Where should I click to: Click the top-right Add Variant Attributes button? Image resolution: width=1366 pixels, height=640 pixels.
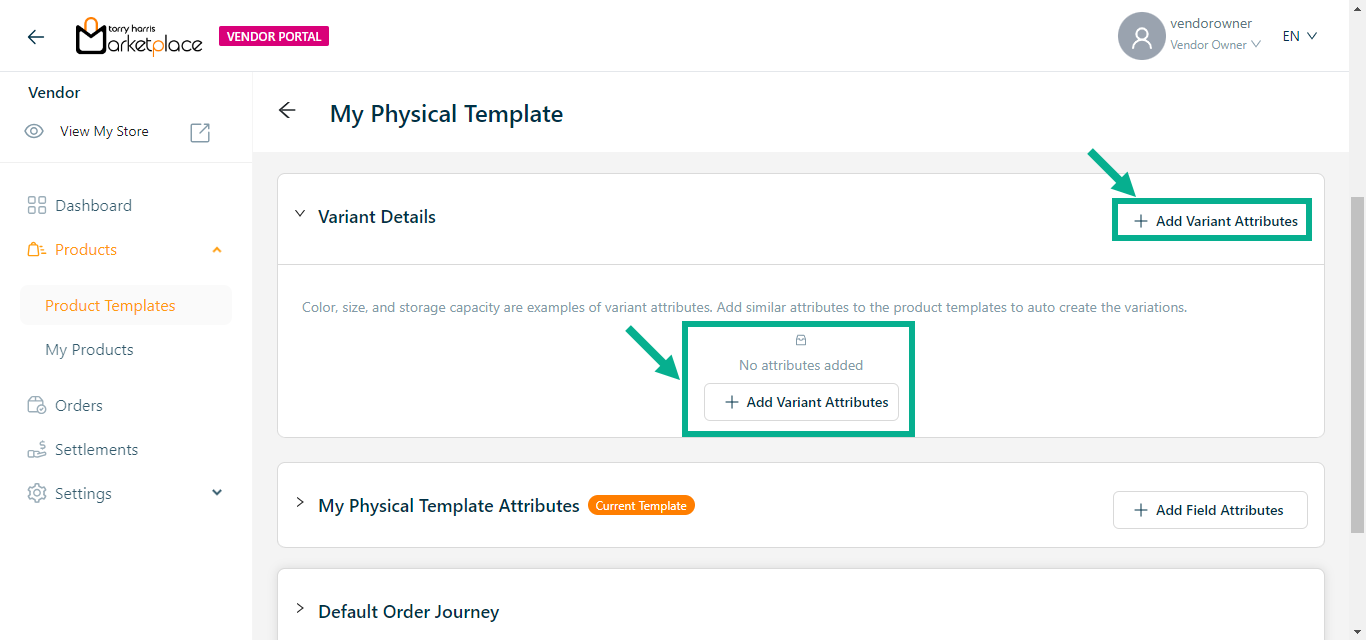(1214, 221)
